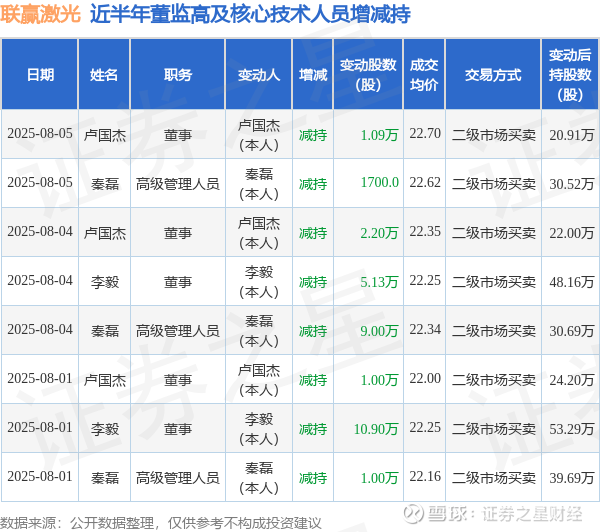Click 二级市场买卖 in the 22.62 price row
The height and width of the screenshot is (532, 600).
494,184
